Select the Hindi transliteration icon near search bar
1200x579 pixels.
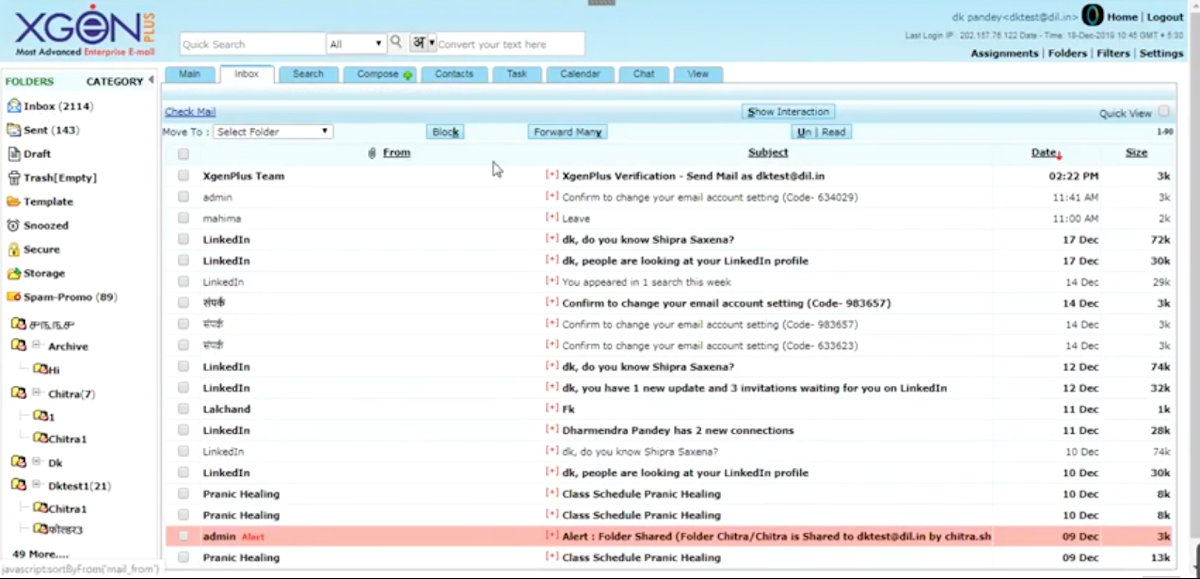pyautogui.click(x=417, y=43)
